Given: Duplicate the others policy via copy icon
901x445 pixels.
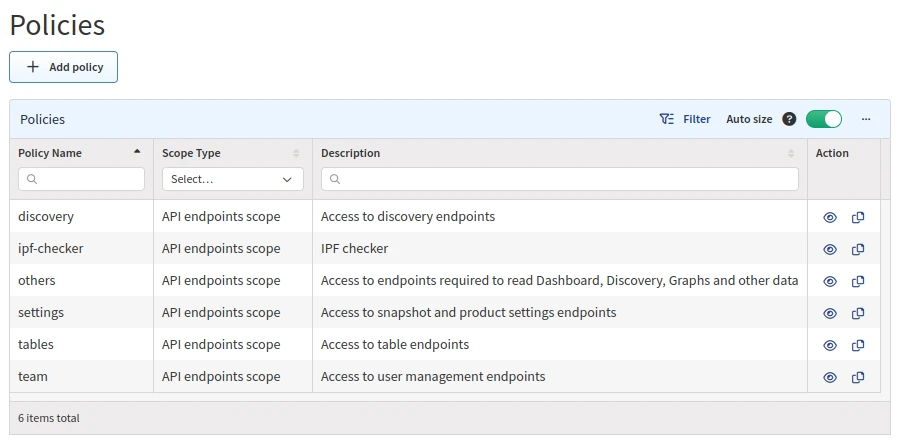Looking at the screenshot, I should [x=858, y=281].
